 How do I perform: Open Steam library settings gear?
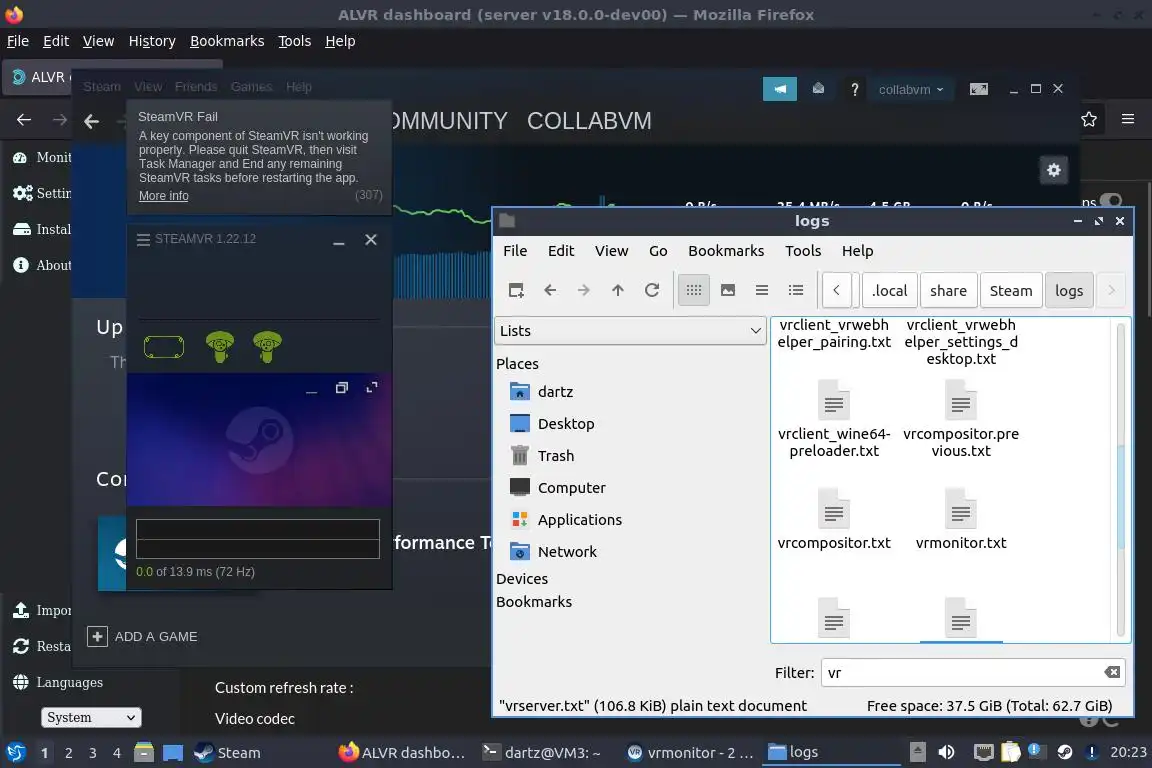click(1054, 171)
